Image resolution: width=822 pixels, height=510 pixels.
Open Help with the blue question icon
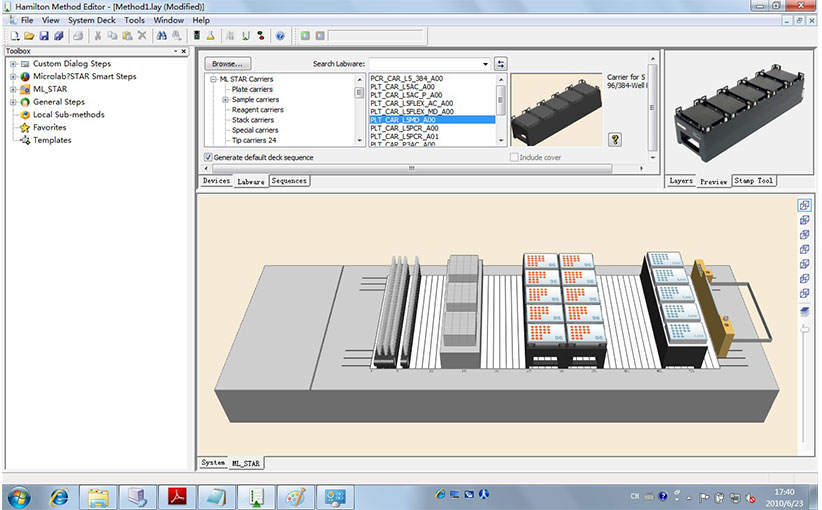pos(280,36)
